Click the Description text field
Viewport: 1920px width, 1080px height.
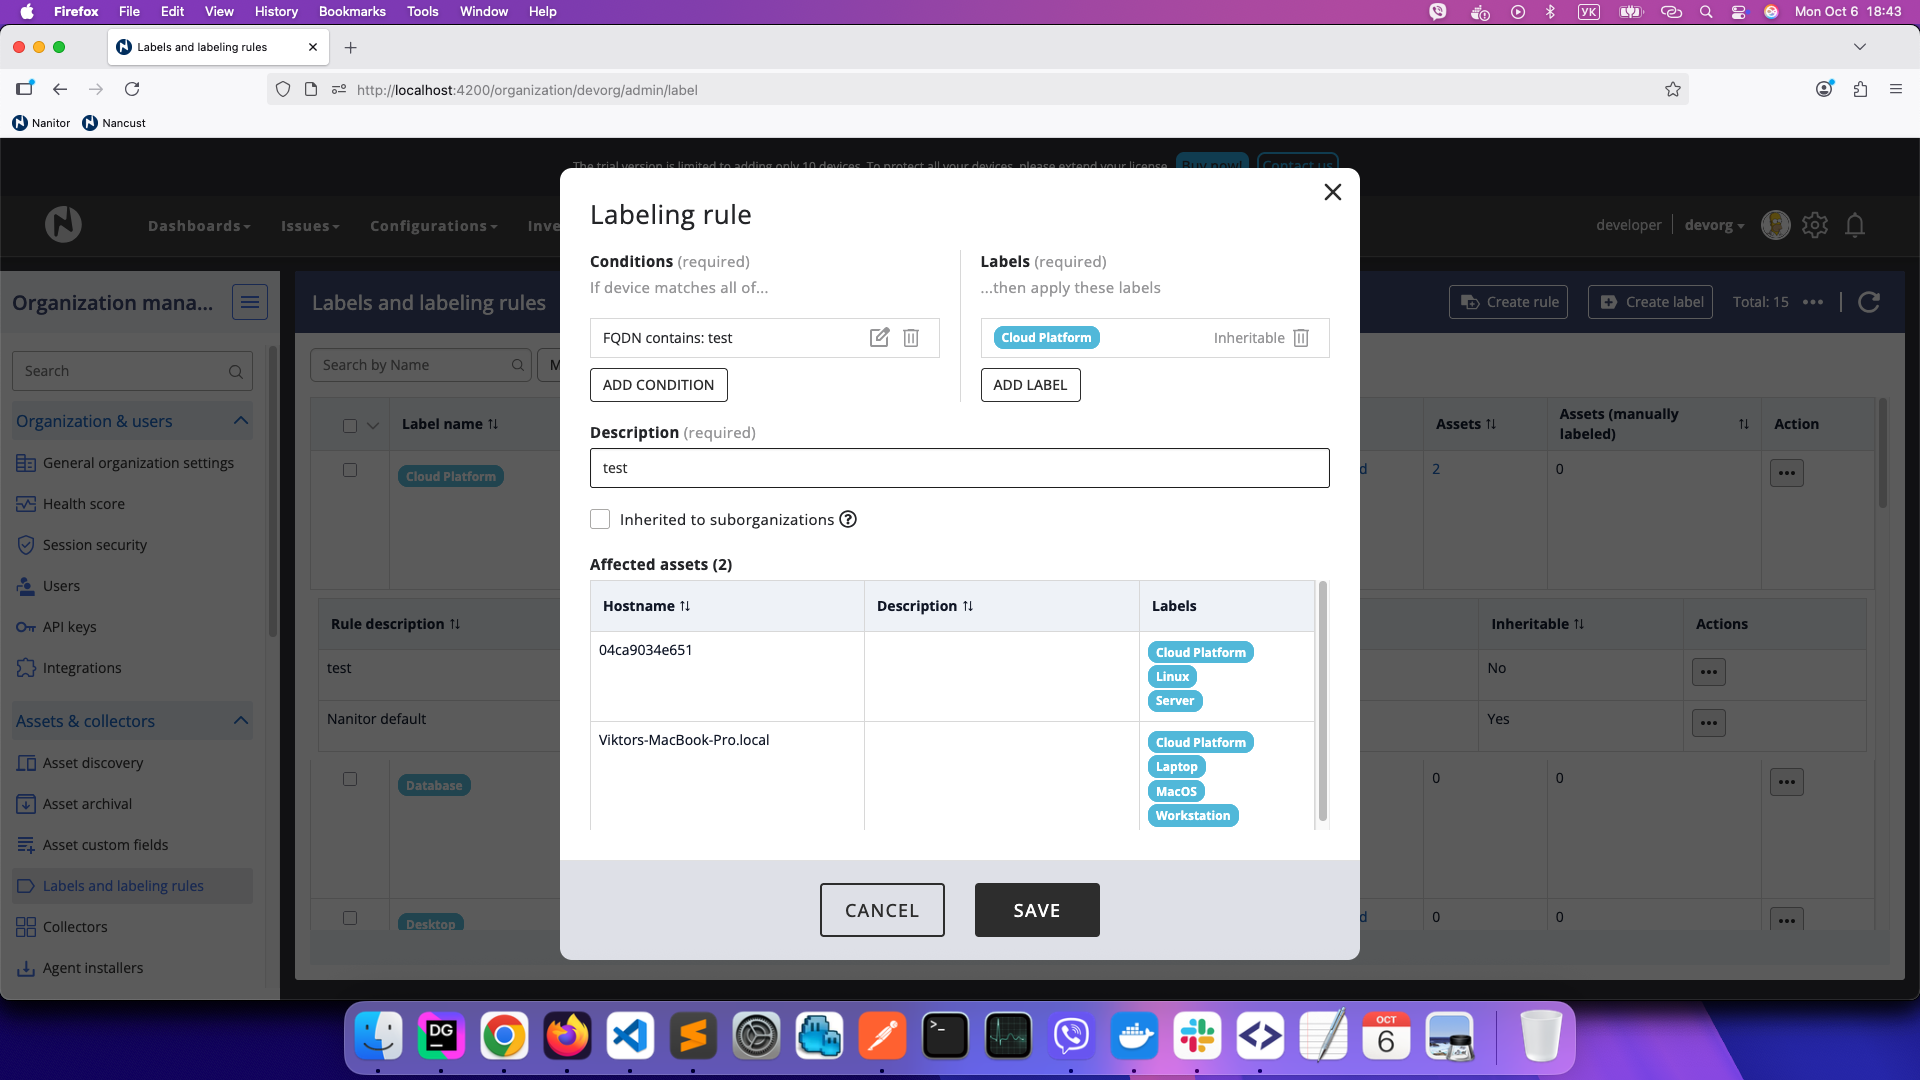(959, 468)
